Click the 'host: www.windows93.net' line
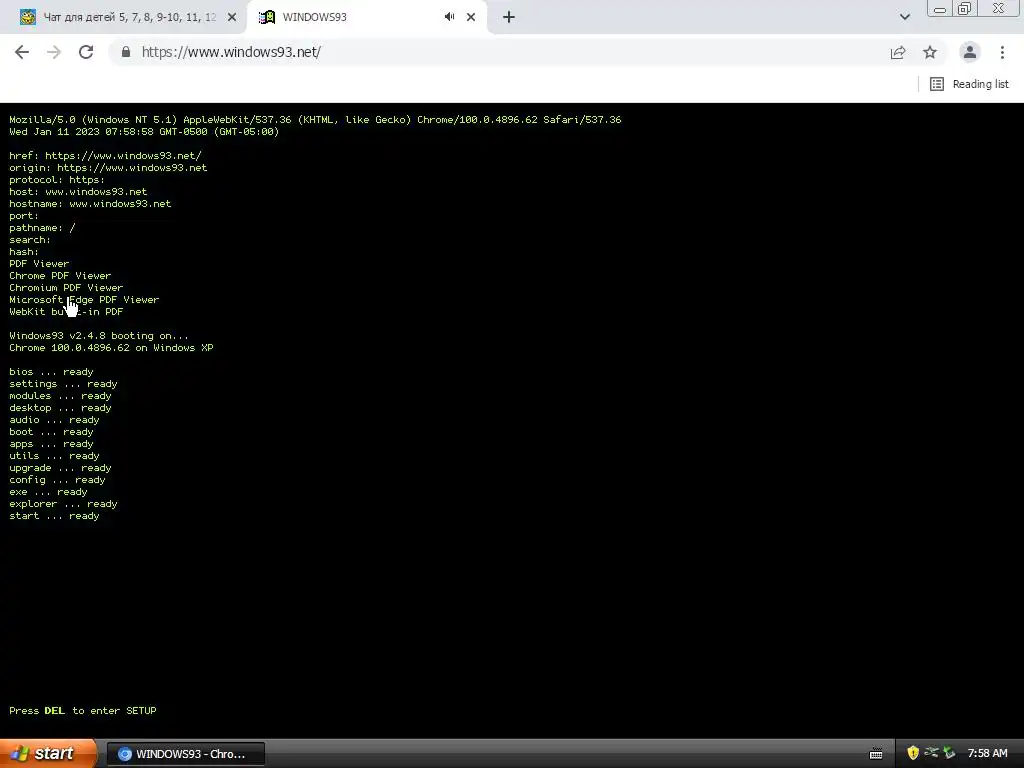This screenshot has width=1024, height=768. click(78, 191)
